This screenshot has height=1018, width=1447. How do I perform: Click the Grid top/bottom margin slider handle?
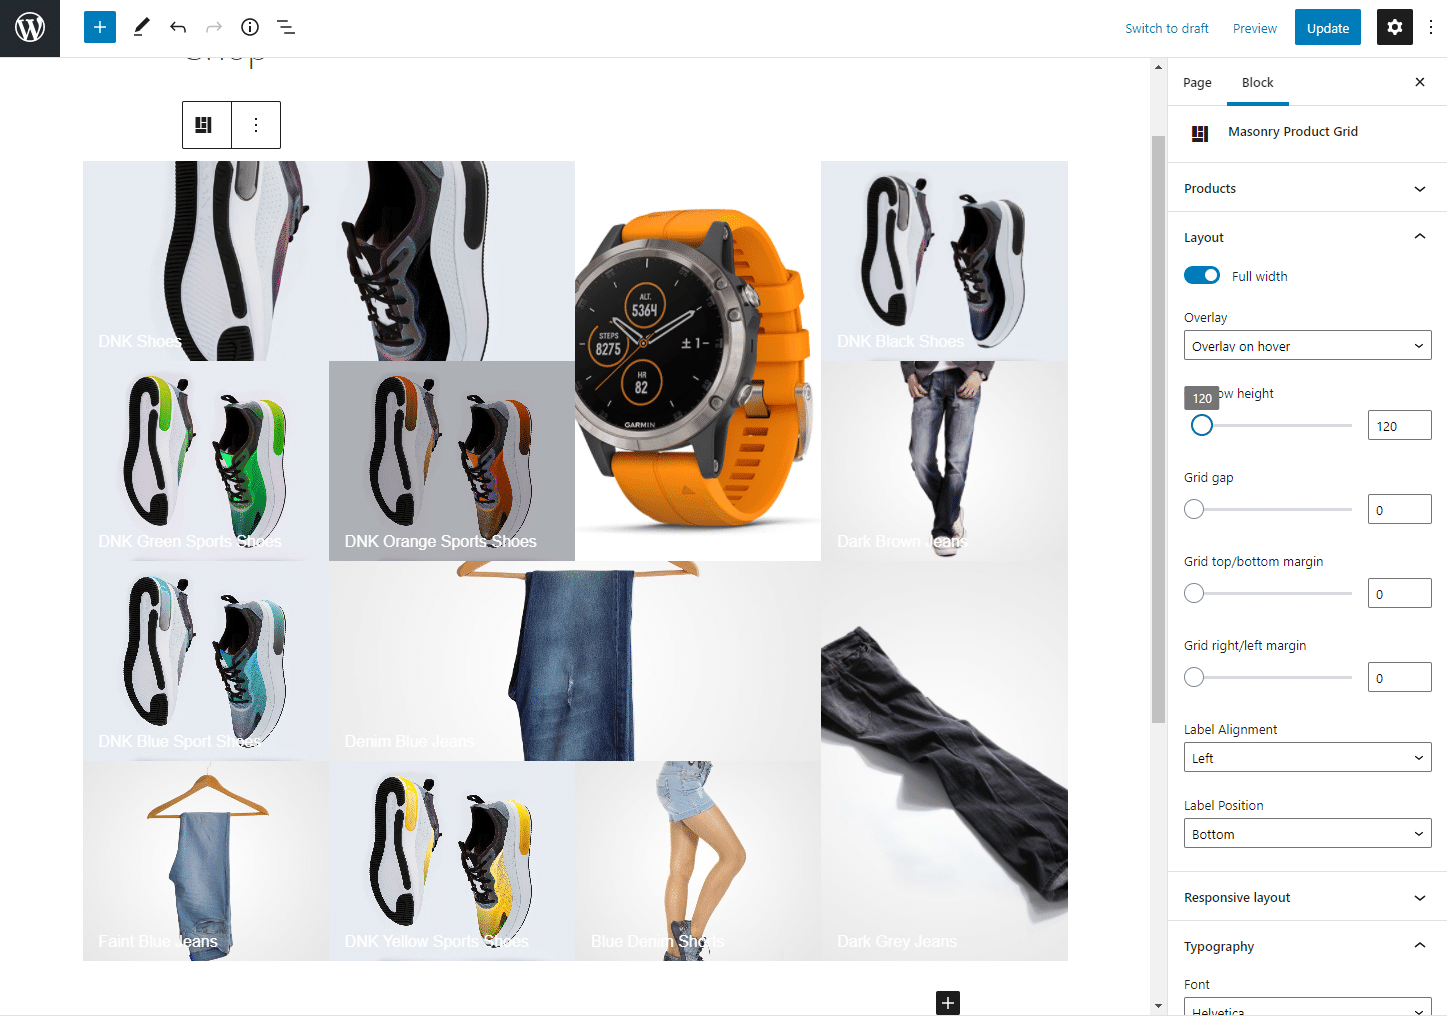[x=1194, y=593]
